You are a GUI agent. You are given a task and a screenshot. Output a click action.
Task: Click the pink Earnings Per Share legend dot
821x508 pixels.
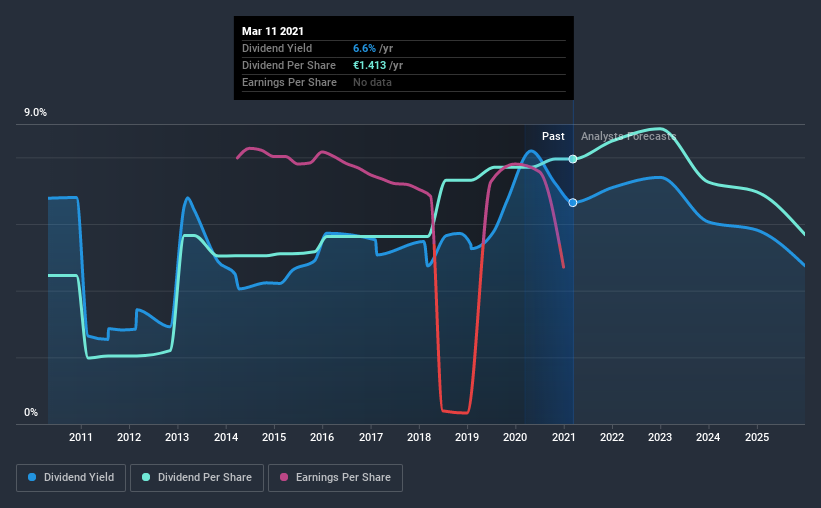(284, 477)
